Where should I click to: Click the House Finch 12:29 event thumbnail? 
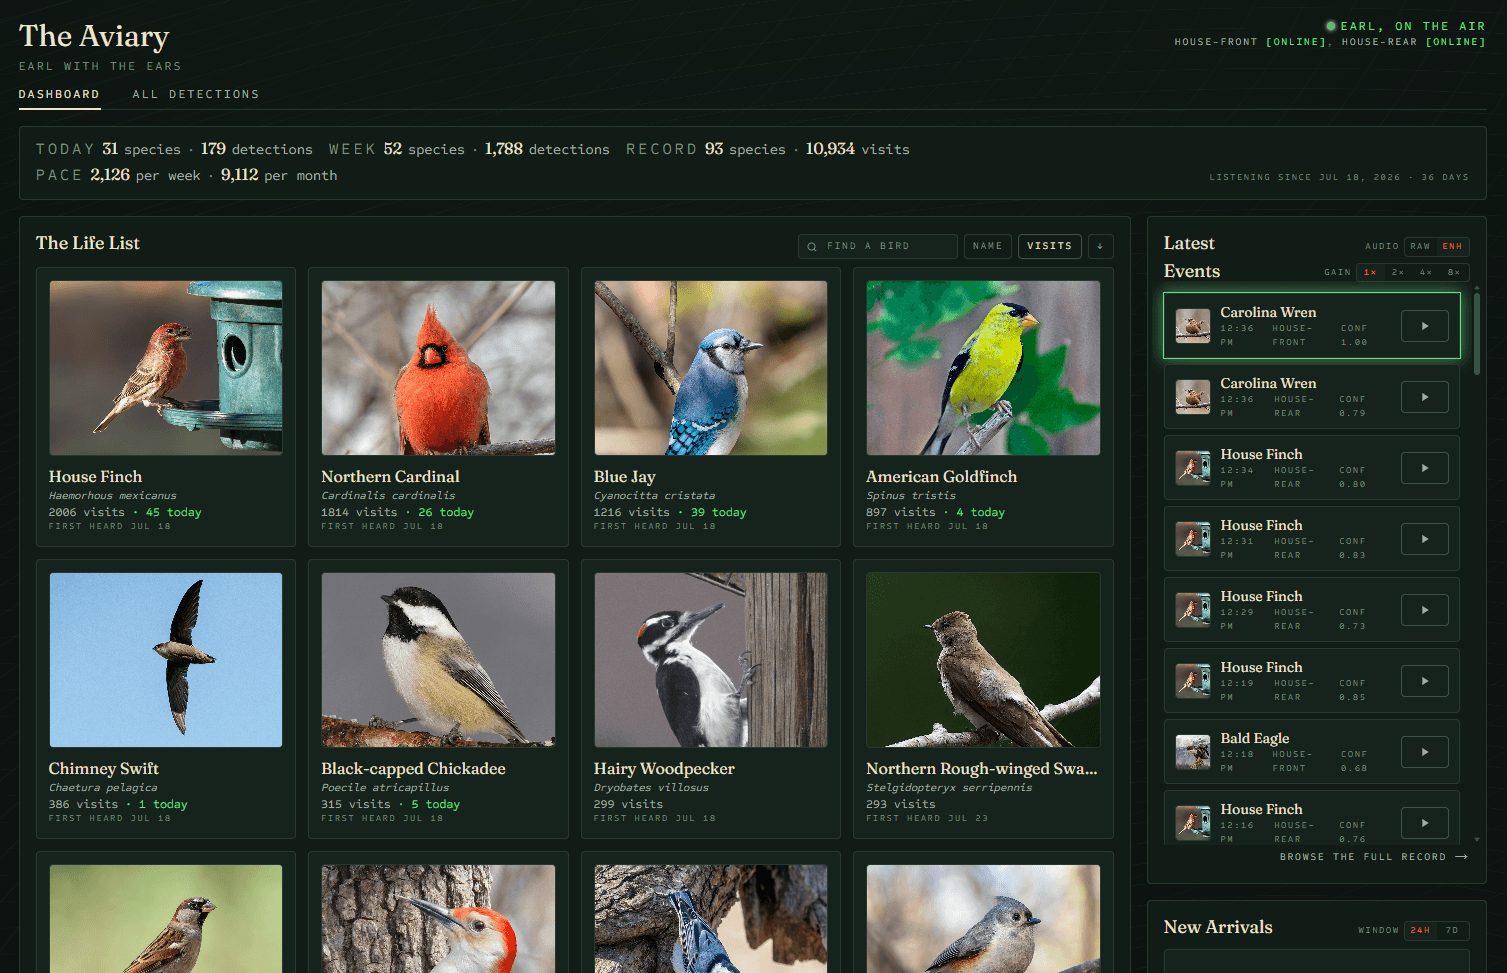tap(1192, 610)
